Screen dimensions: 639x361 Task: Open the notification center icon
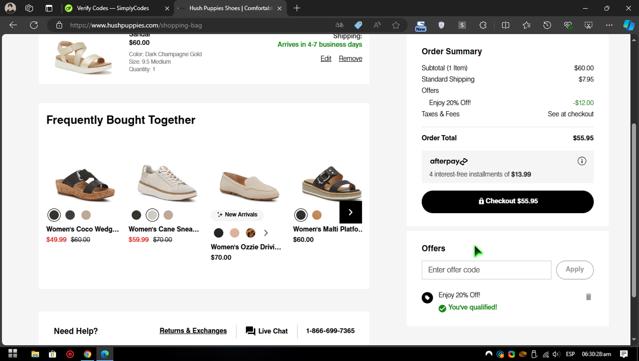(624, 354)
